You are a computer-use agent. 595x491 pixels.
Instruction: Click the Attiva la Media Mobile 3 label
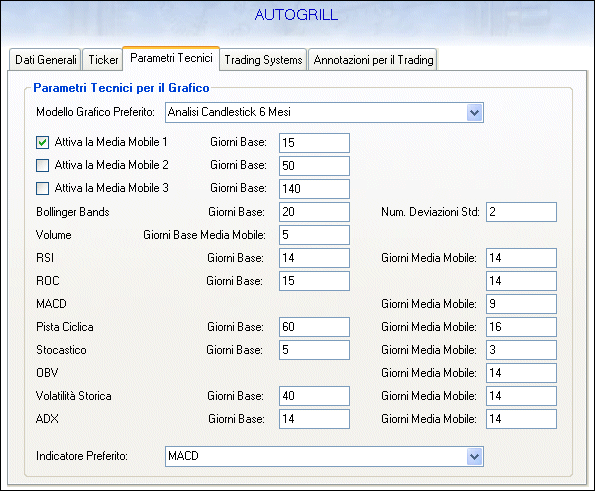(x=112, y=188)
